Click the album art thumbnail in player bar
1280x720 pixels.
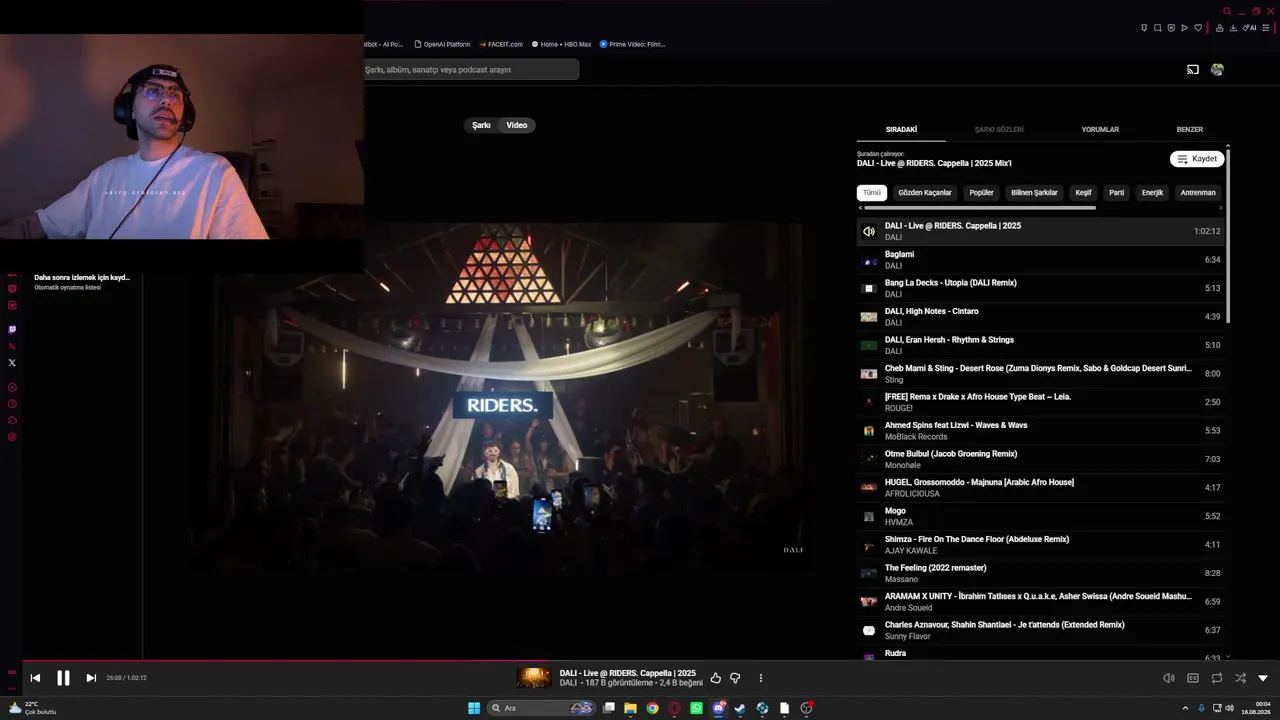tap(534, 678)
